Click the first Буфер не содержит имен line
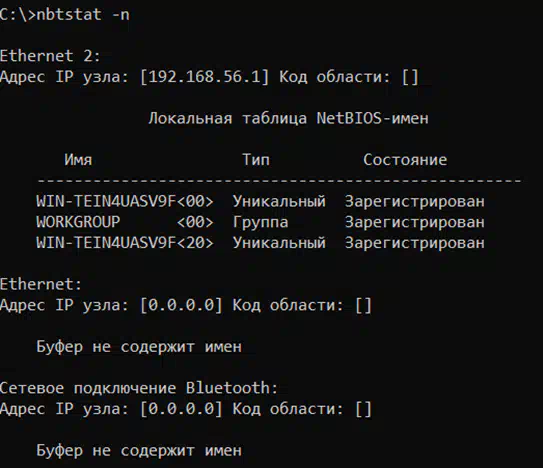The height and width of the screenshot is (468, 543). (139, 347)
